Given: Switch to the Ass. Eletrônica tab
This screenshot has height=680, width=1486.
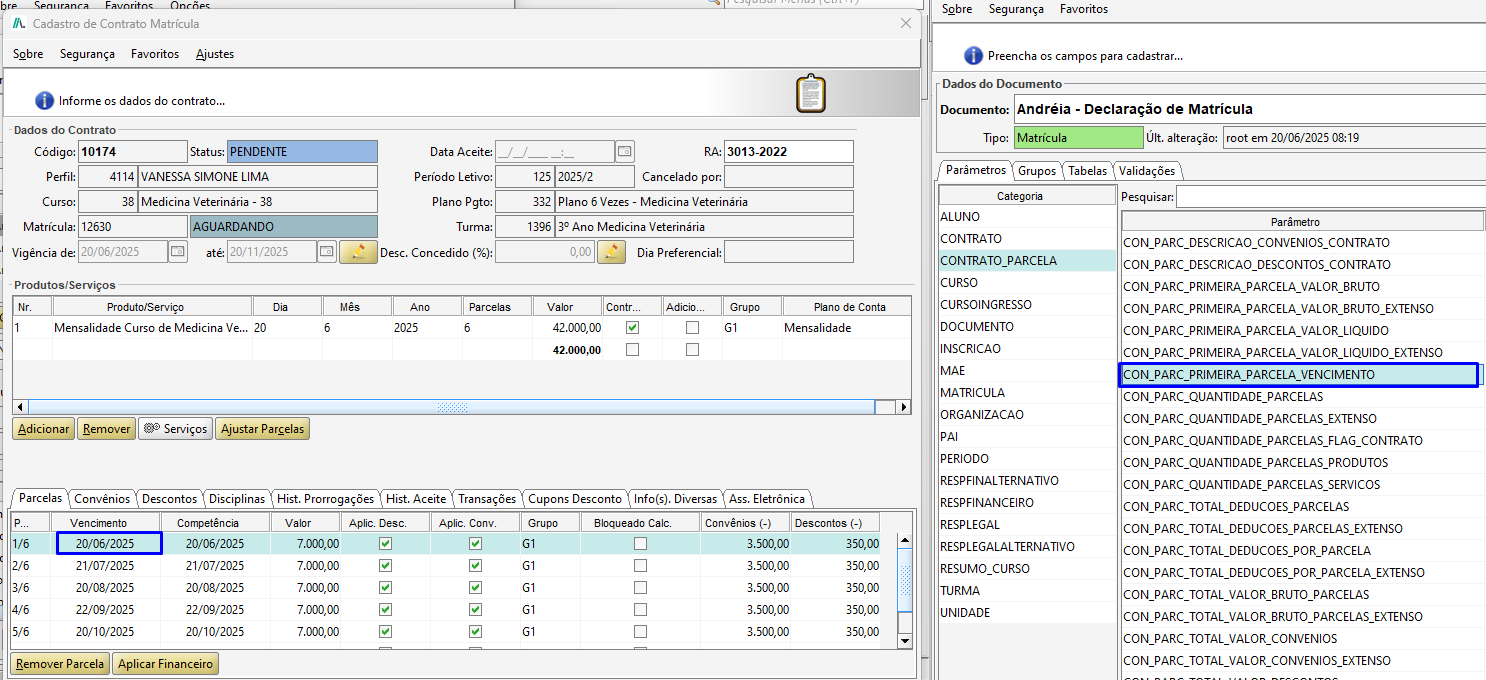Looking at the screenshot, I should pyautogui.click(x=767, y=498).
